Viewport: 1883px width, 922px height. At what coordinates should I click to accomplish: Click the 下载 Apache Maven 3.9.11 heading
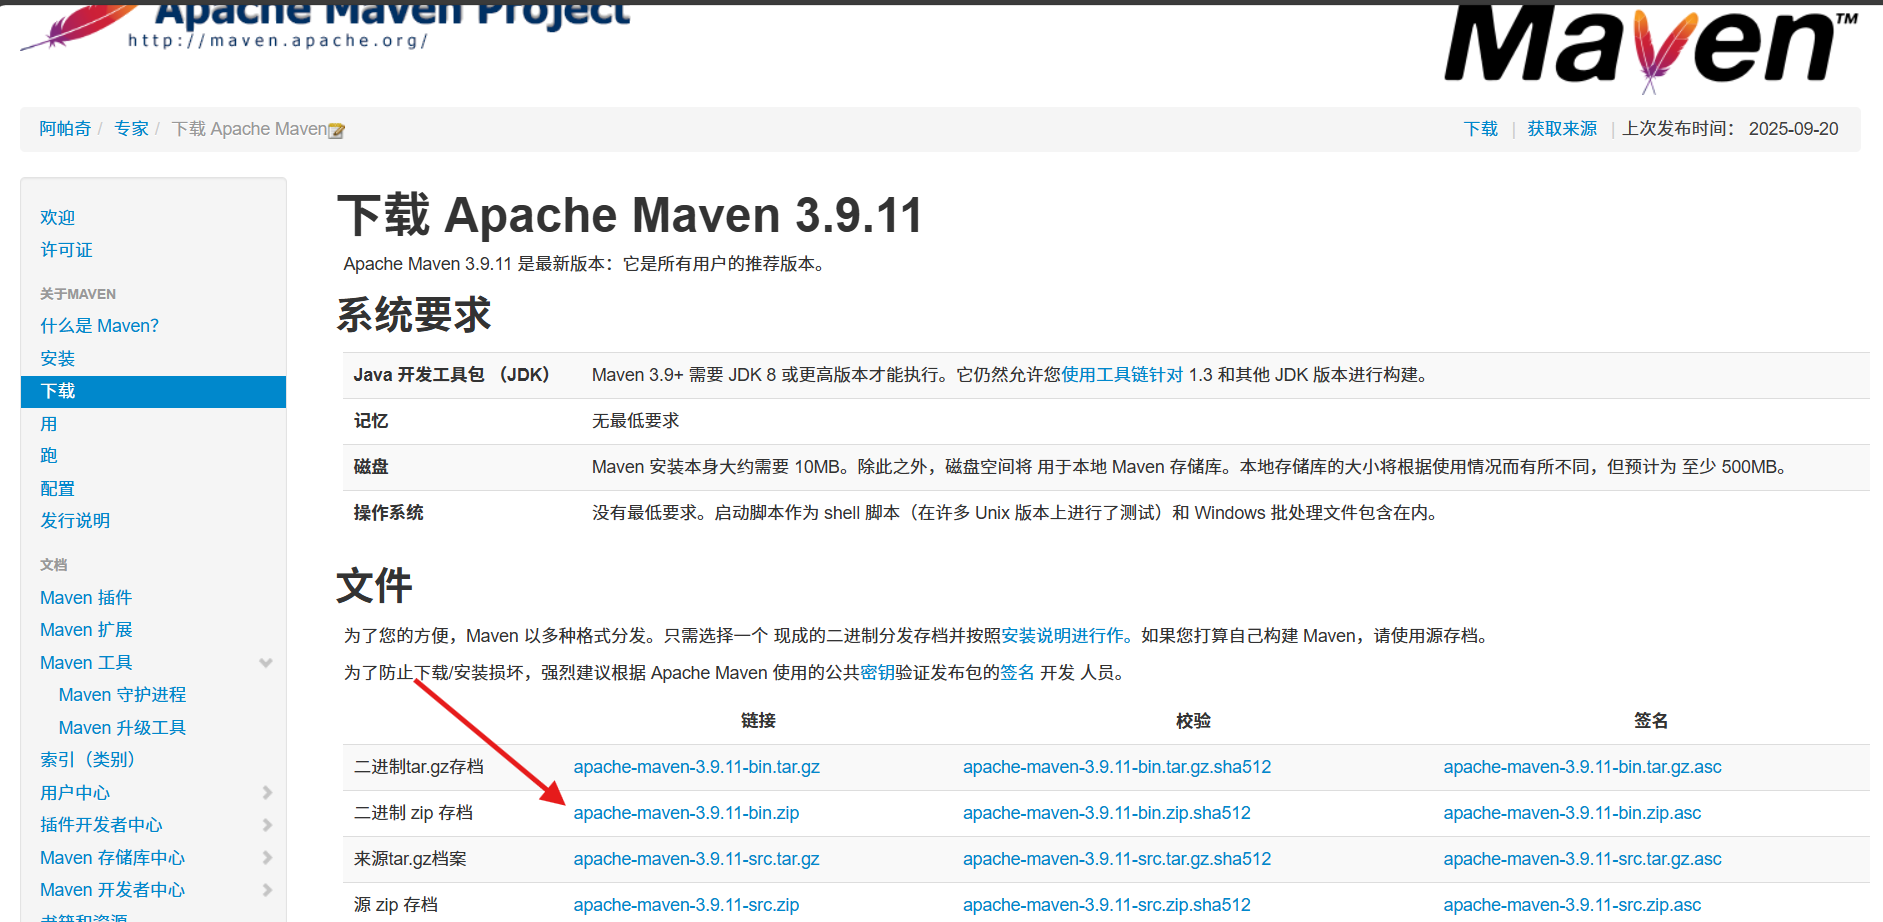tap(630, 215)
